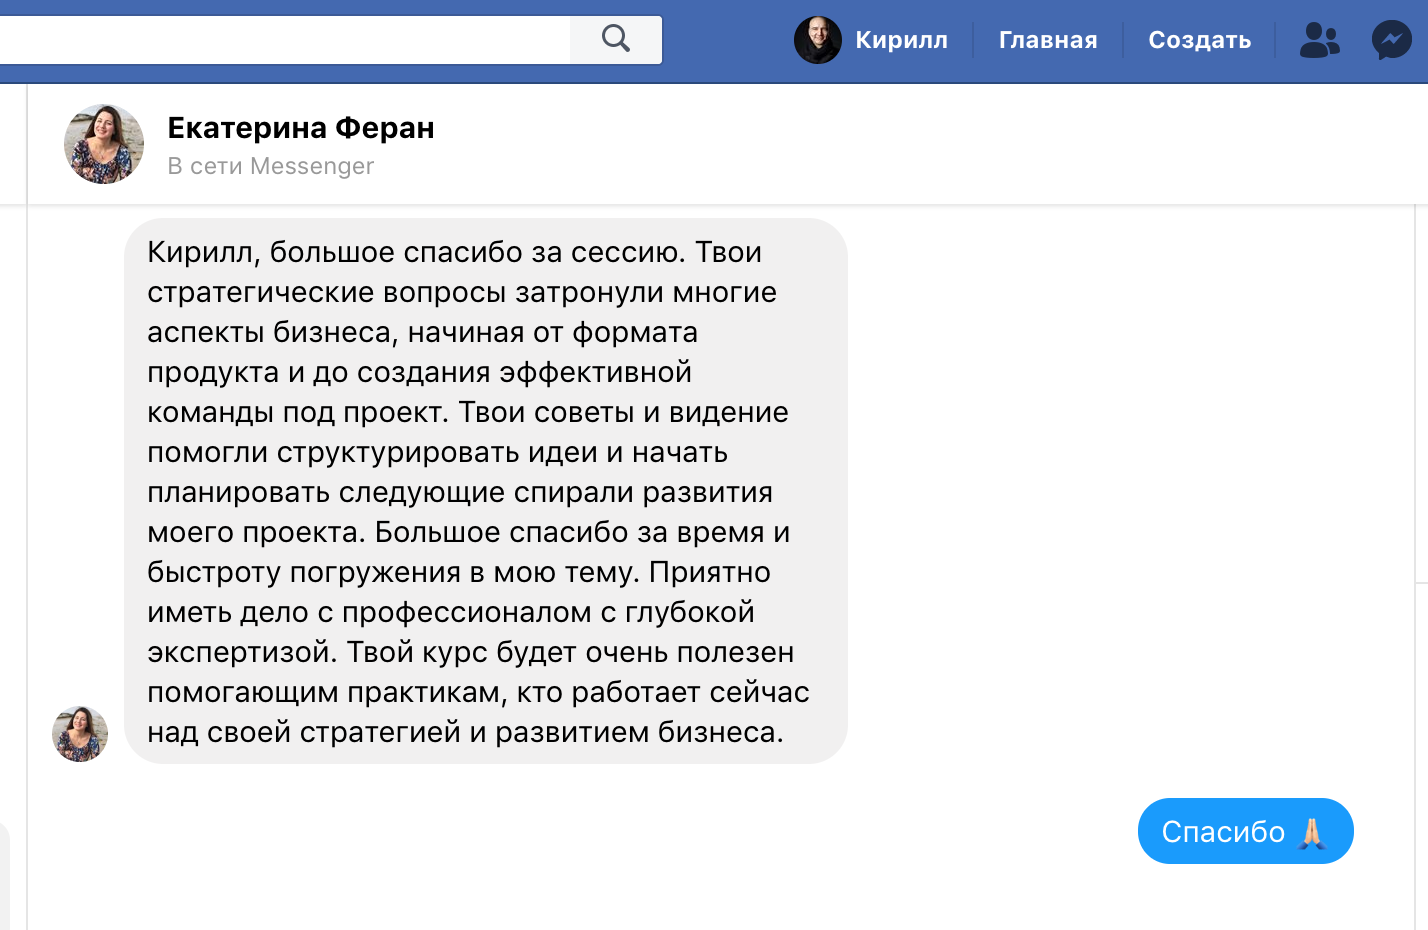Click last message line 'над своей стратегией'
Screen dimensions: 1428x930
(x=465, y=732)
